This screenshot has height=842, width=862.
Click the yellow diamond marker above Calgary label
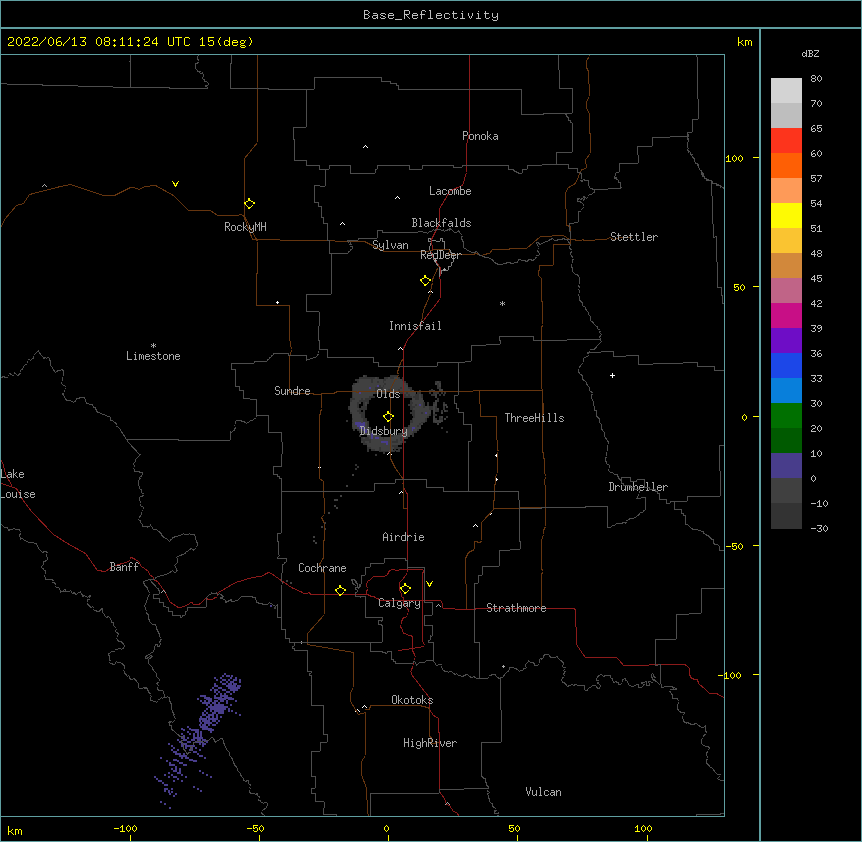click(405, 589)
